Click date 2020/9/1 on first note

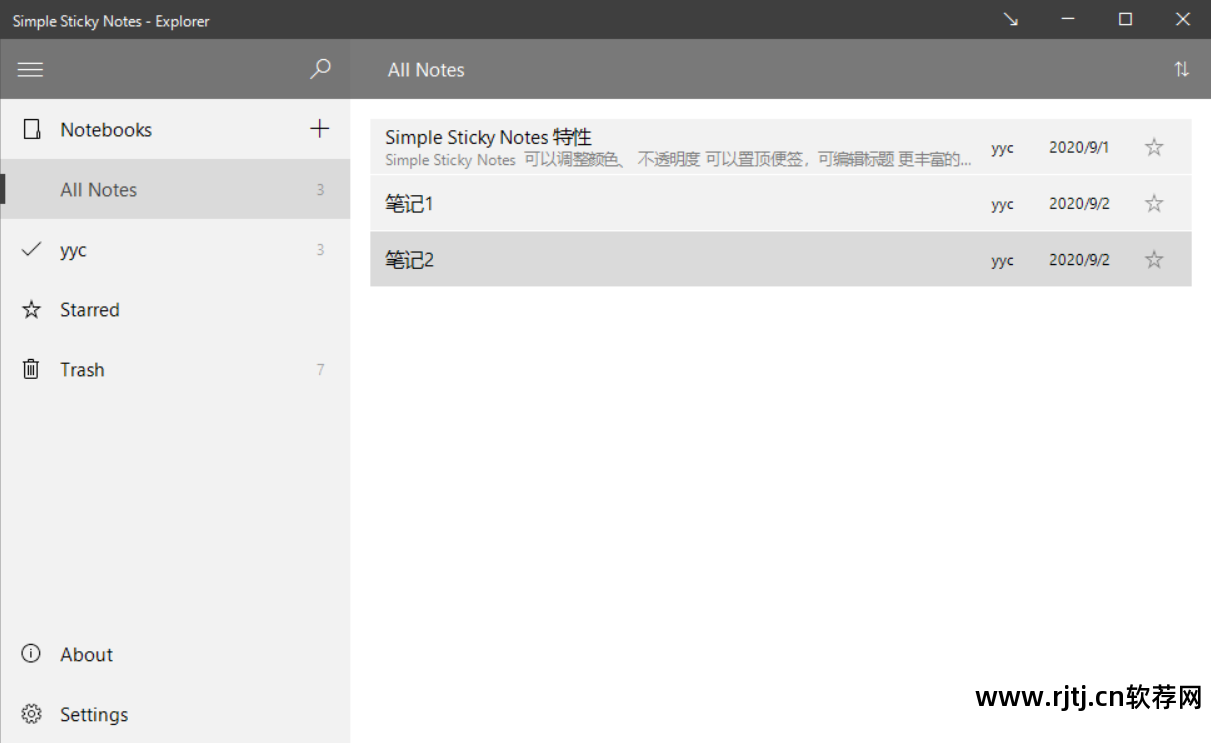[1079, 147]
